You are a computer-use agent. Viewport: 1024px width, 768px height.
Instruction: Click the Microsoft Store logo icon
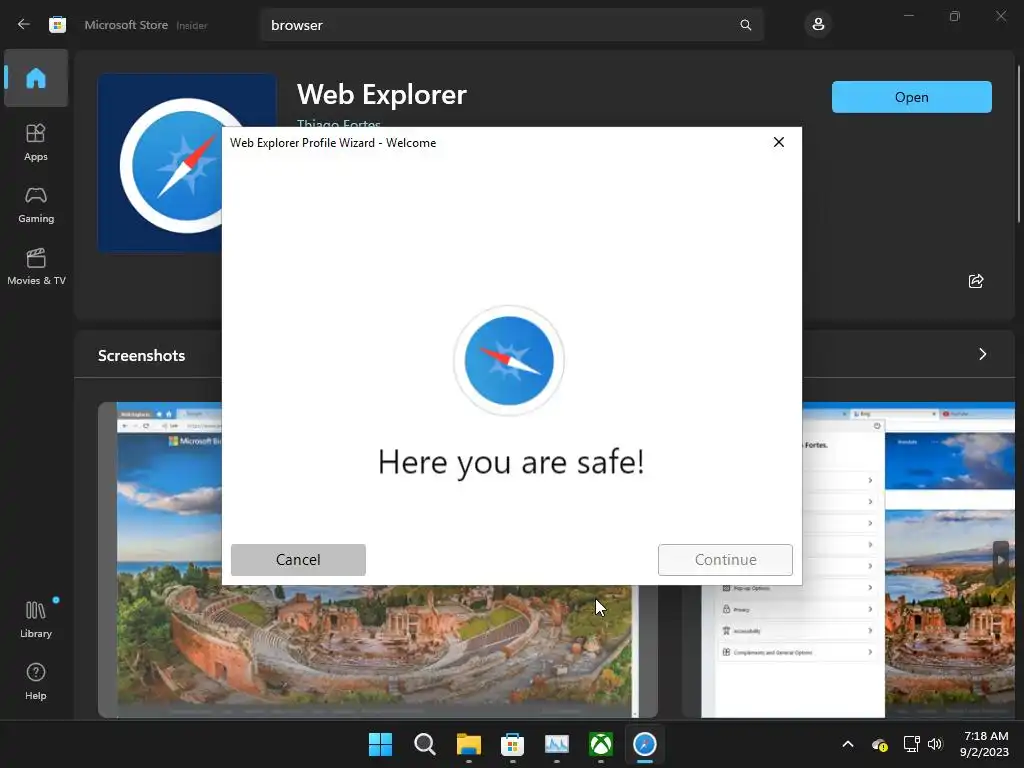click(57, 25)
